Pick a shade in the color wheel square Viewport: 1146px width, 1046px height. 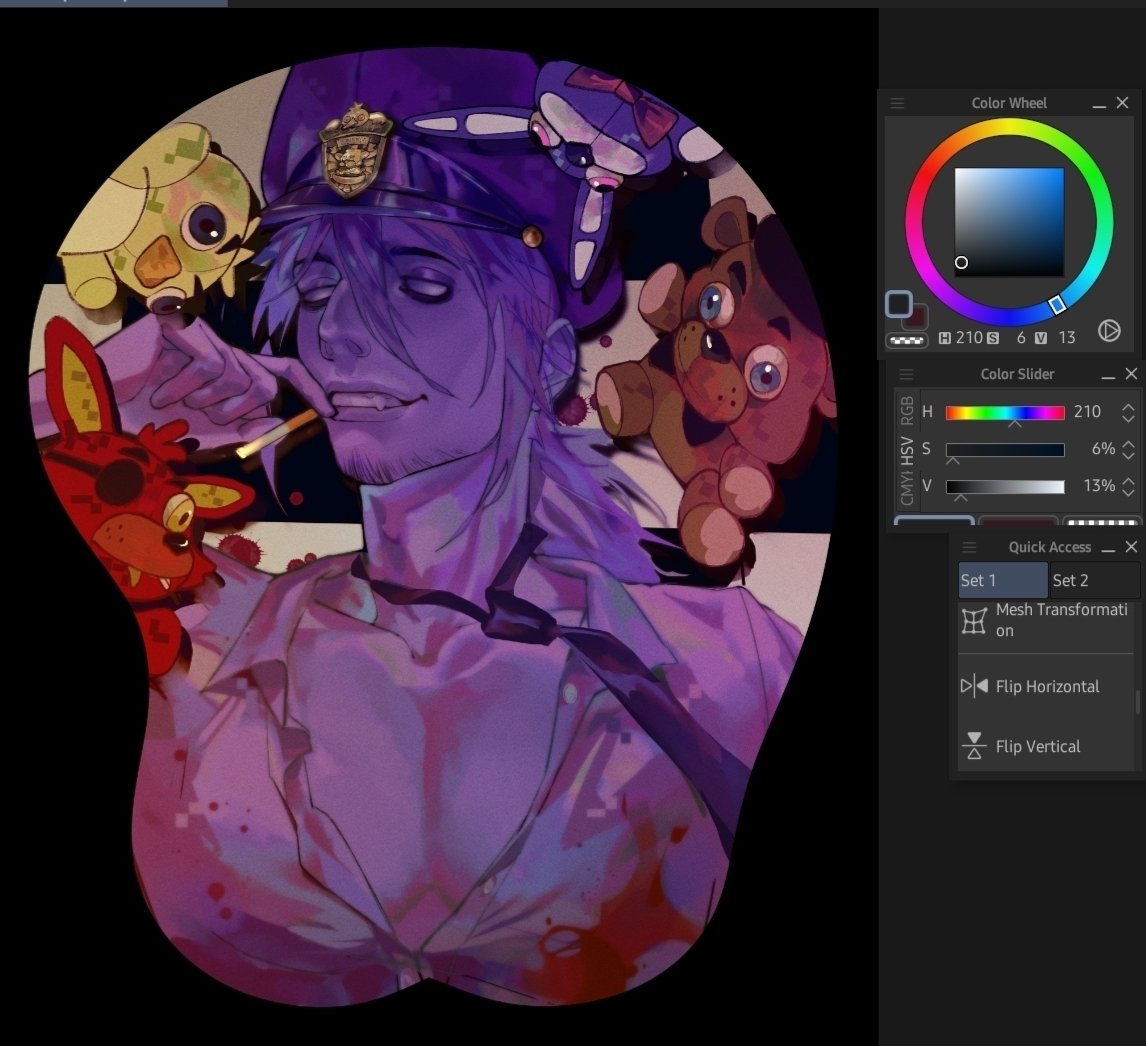1009,221
